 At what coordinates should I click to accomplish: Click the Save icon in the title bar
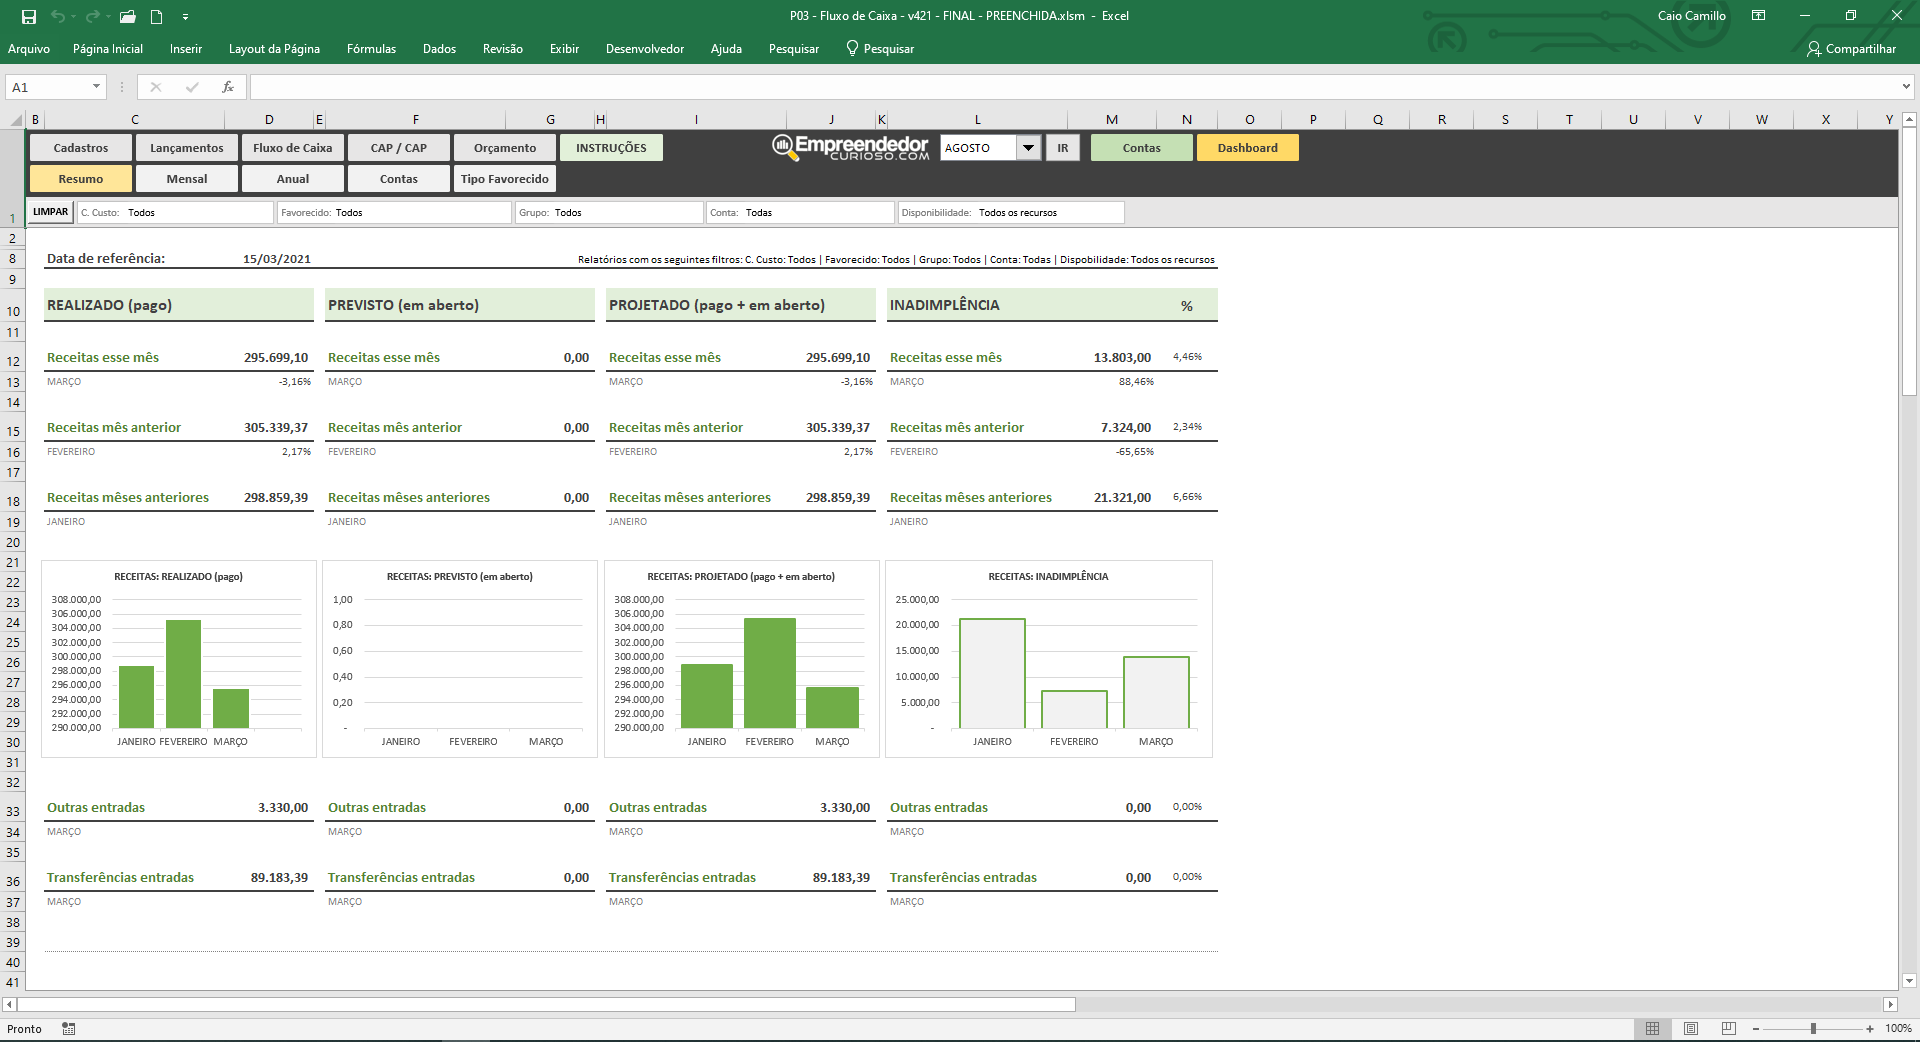click(29, 16)
